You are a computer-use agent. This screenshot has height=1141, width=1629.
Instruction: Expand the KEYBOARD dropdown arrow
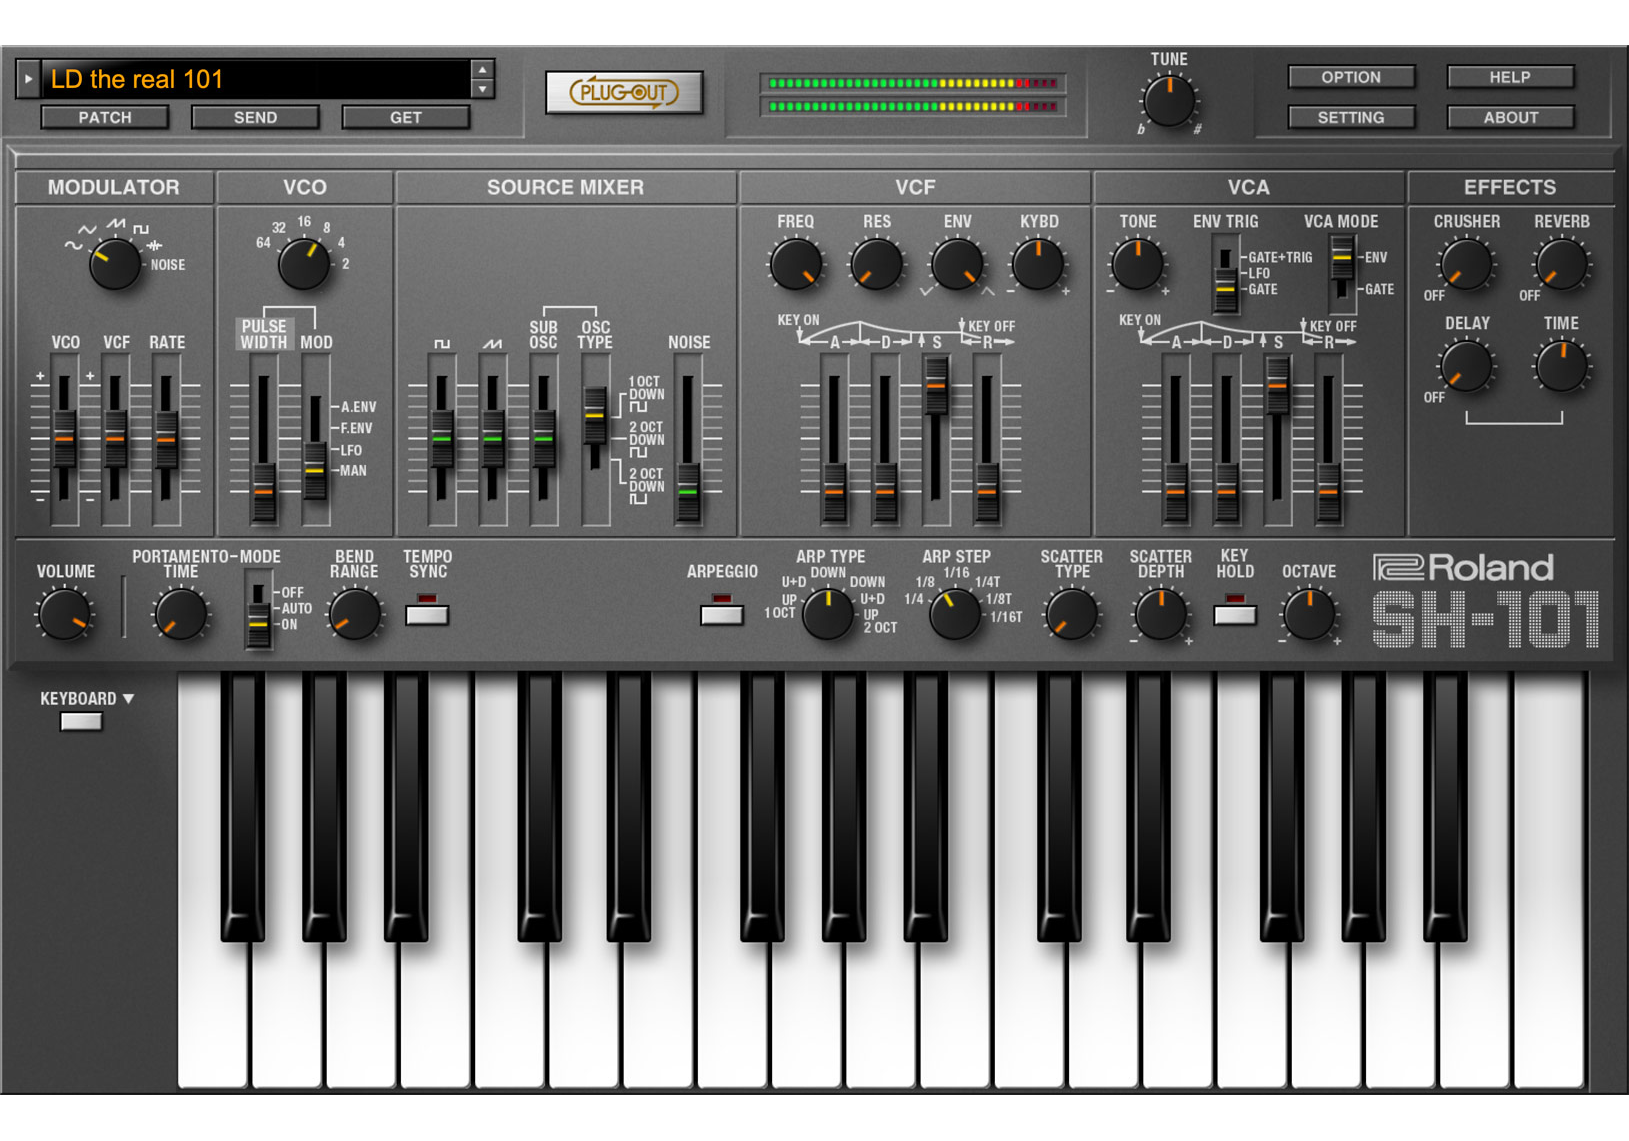coord(128,699)
